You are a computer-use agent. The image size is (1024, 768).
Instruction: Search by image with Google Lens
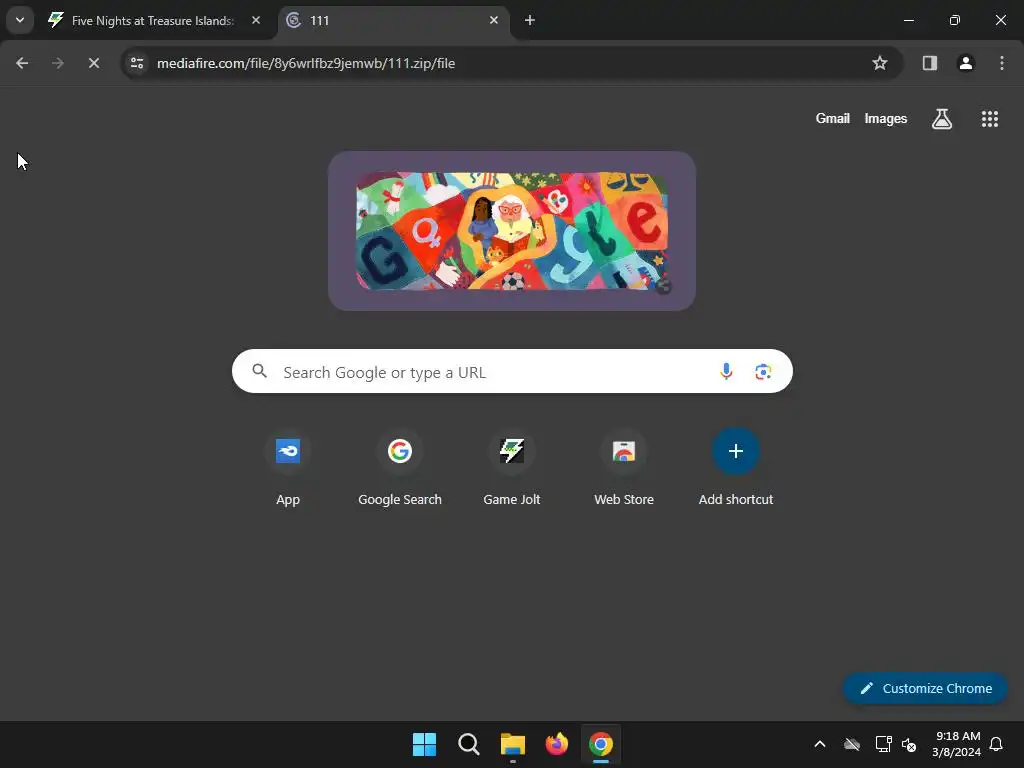[763, 372]
